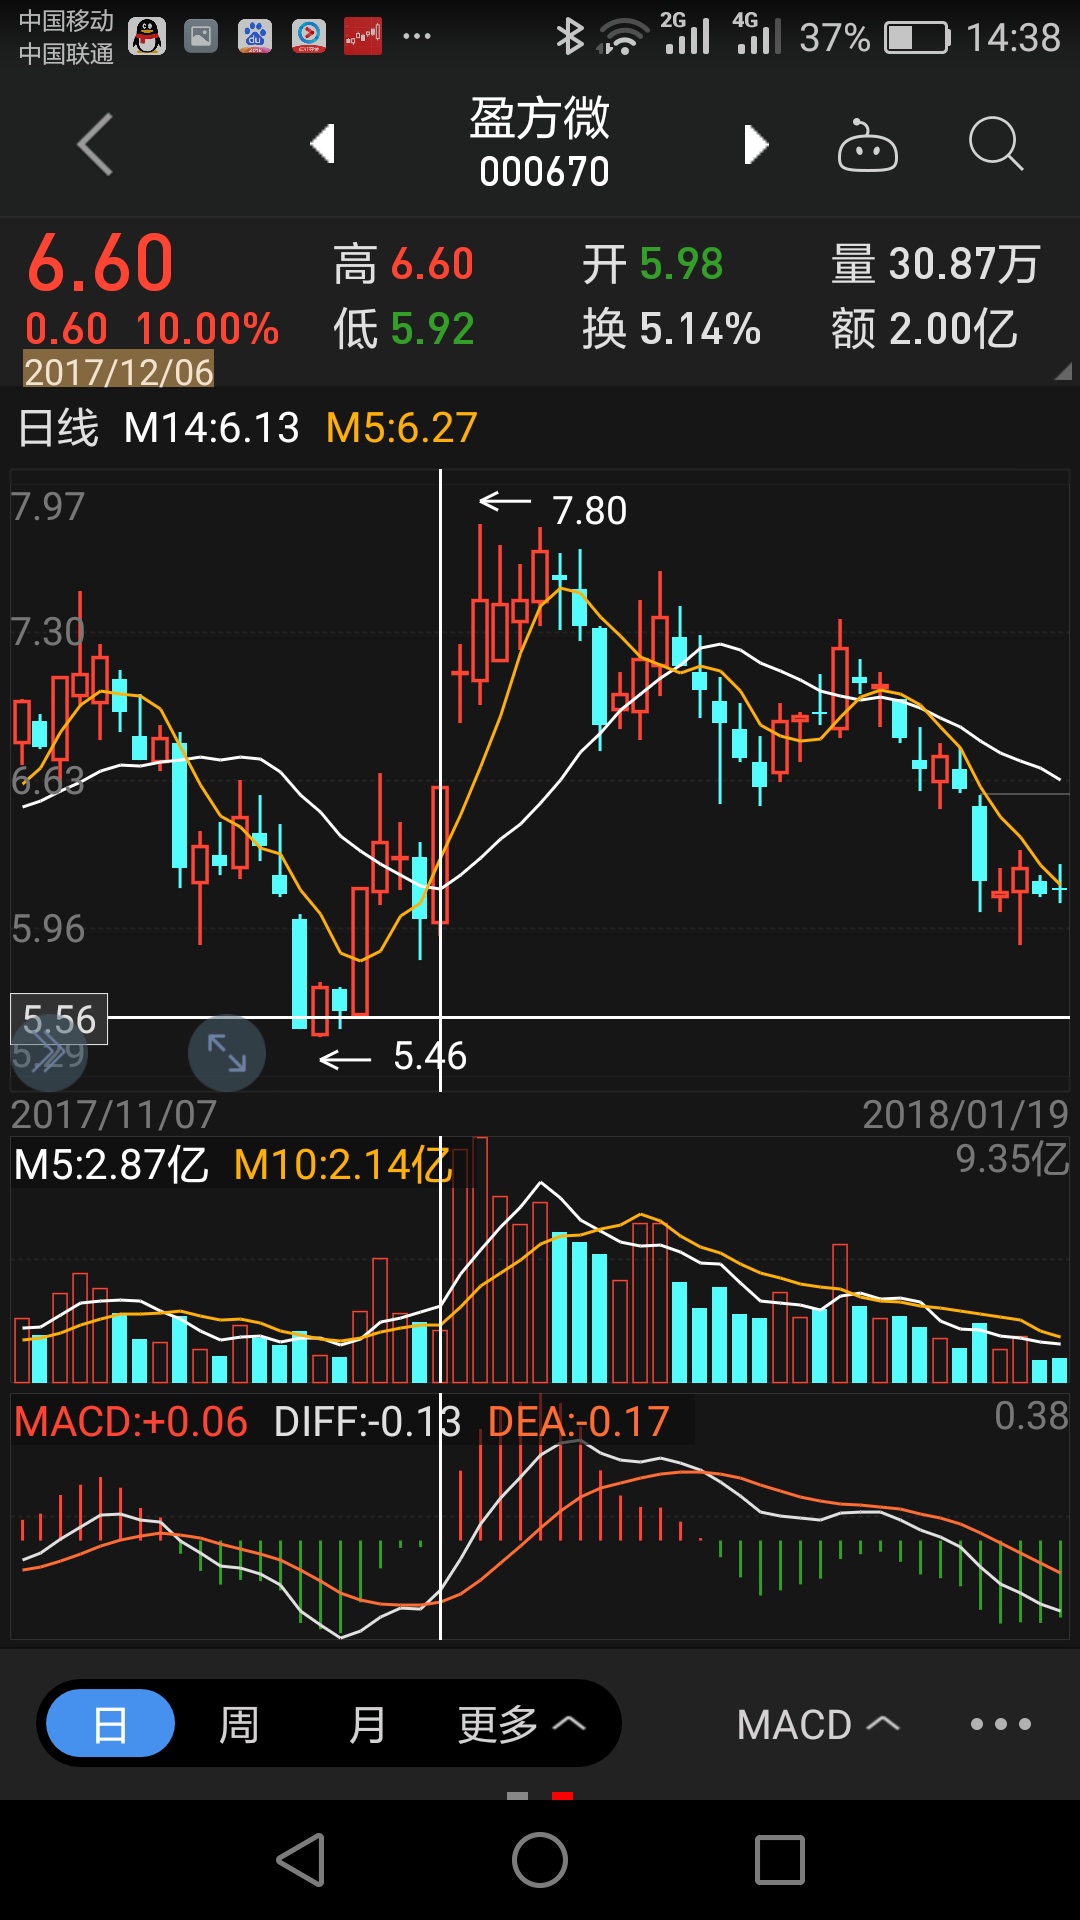Tap the 开 5.98 opening price
The width and height of the screenshot is (1080, 1920).
(653, 264)
